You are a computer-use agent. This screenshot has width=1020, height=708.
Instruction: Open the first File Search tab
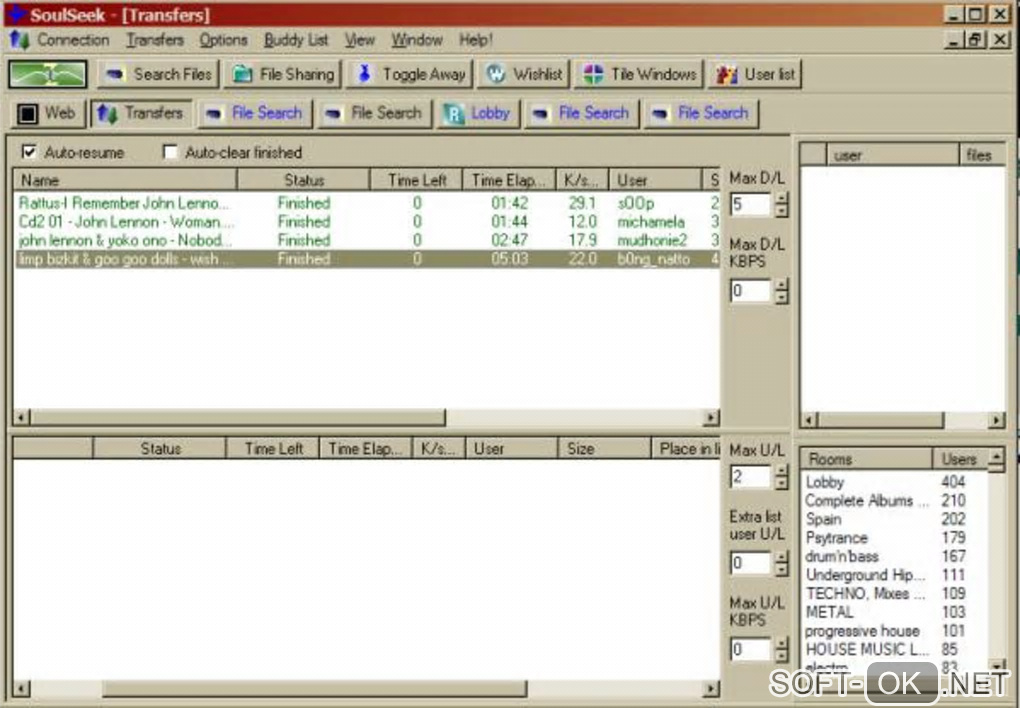[255, 113]
